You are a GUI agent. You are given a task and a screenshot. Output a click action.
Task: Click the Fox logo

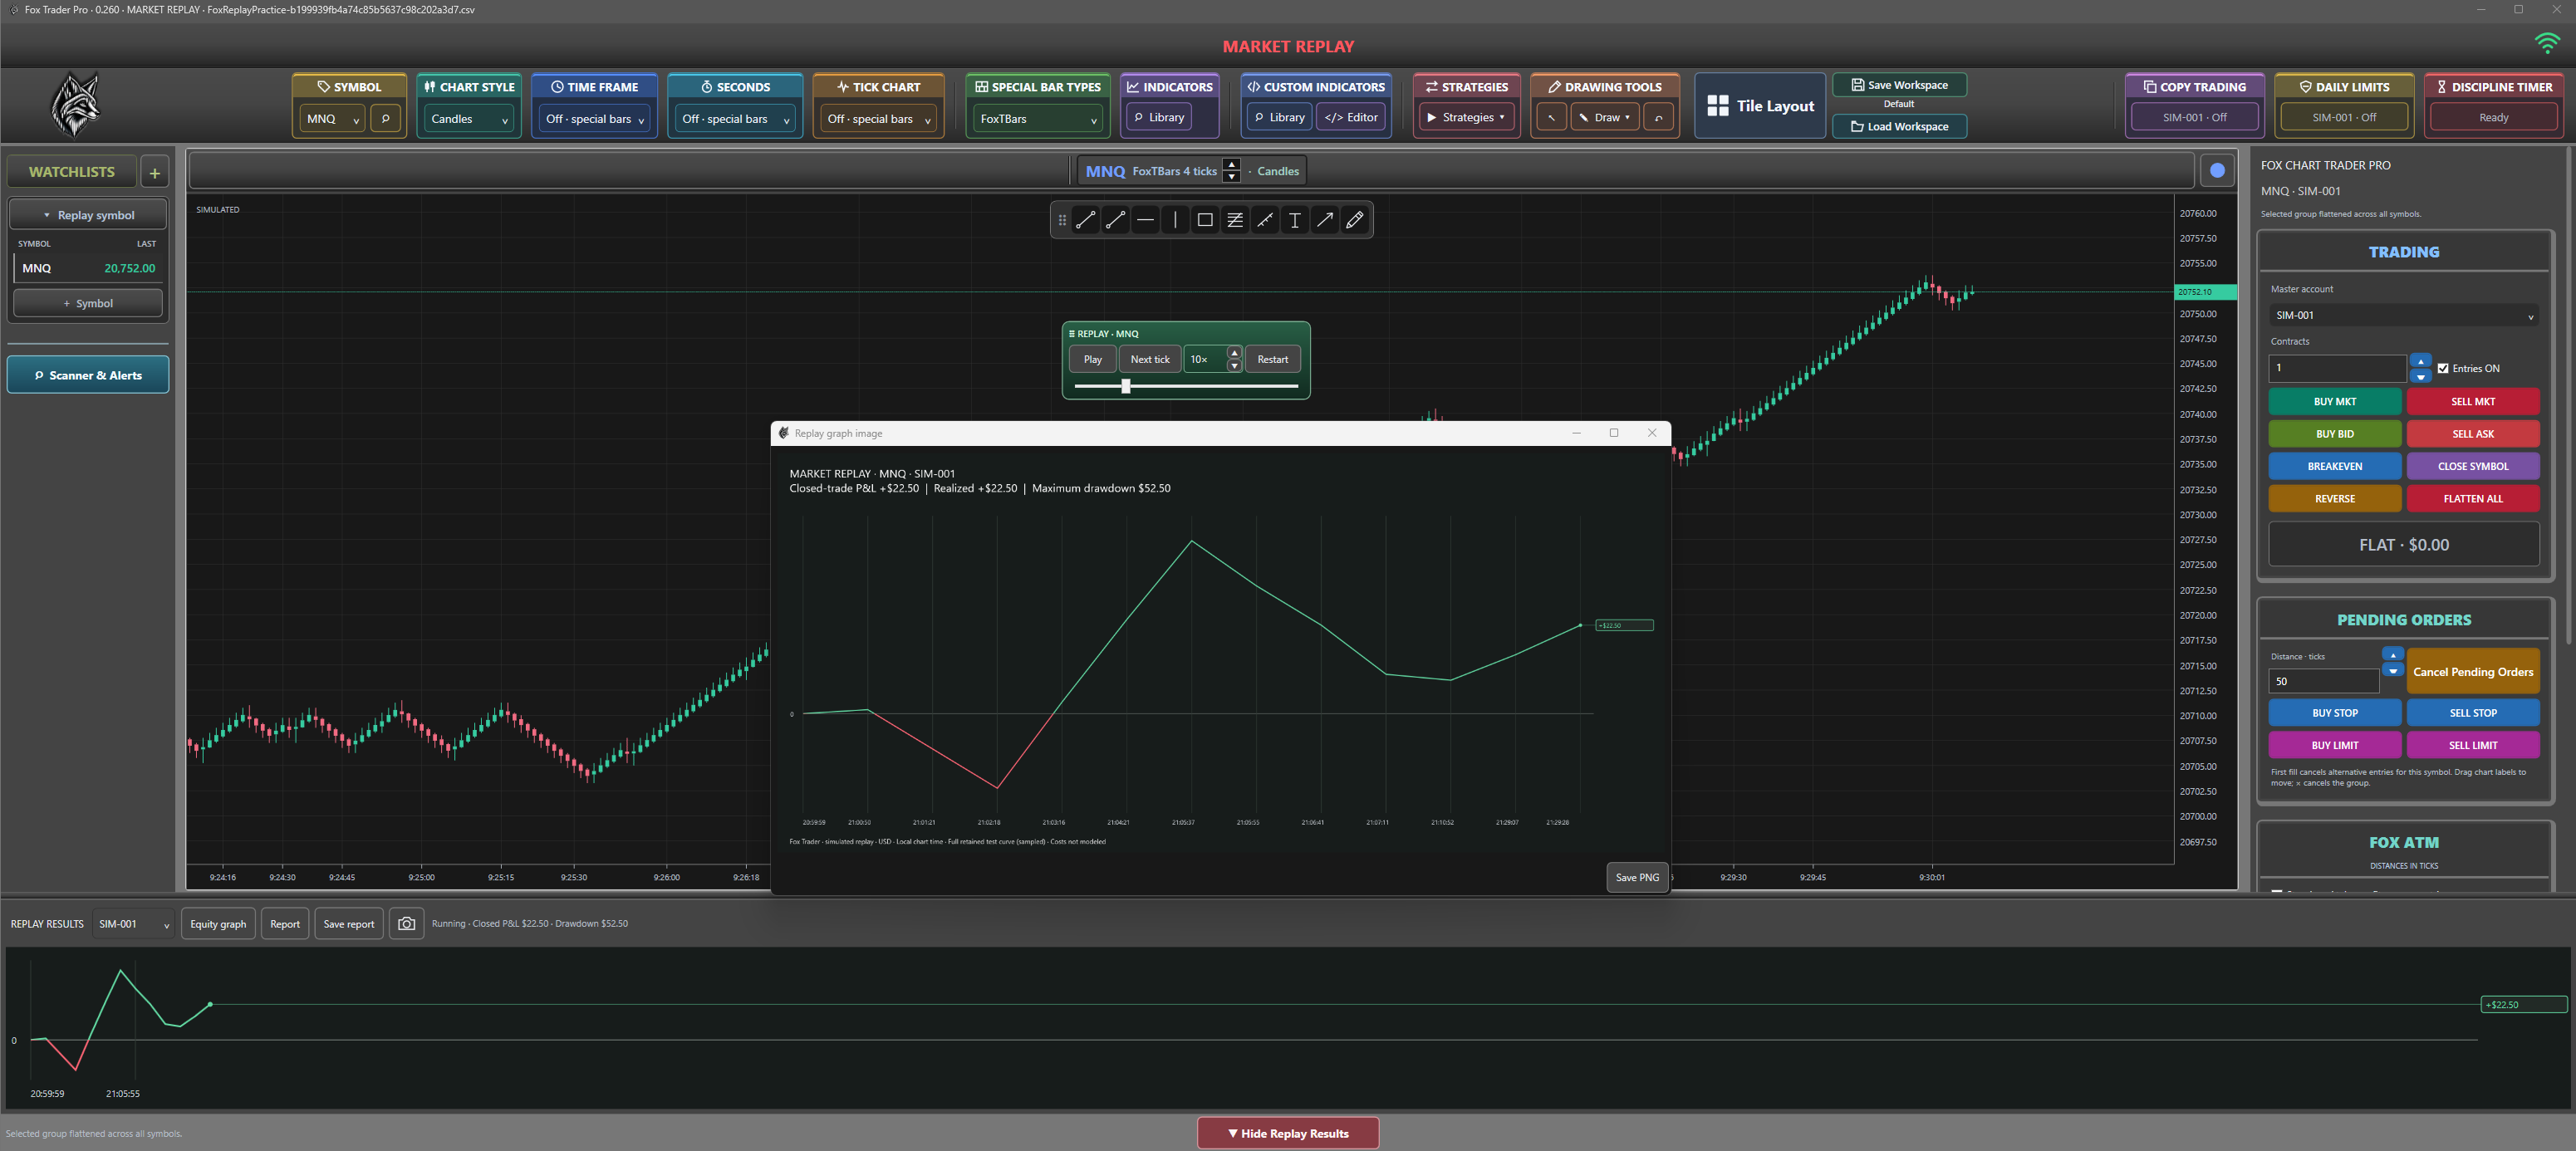pyautogui.click(x=75, y=105)
